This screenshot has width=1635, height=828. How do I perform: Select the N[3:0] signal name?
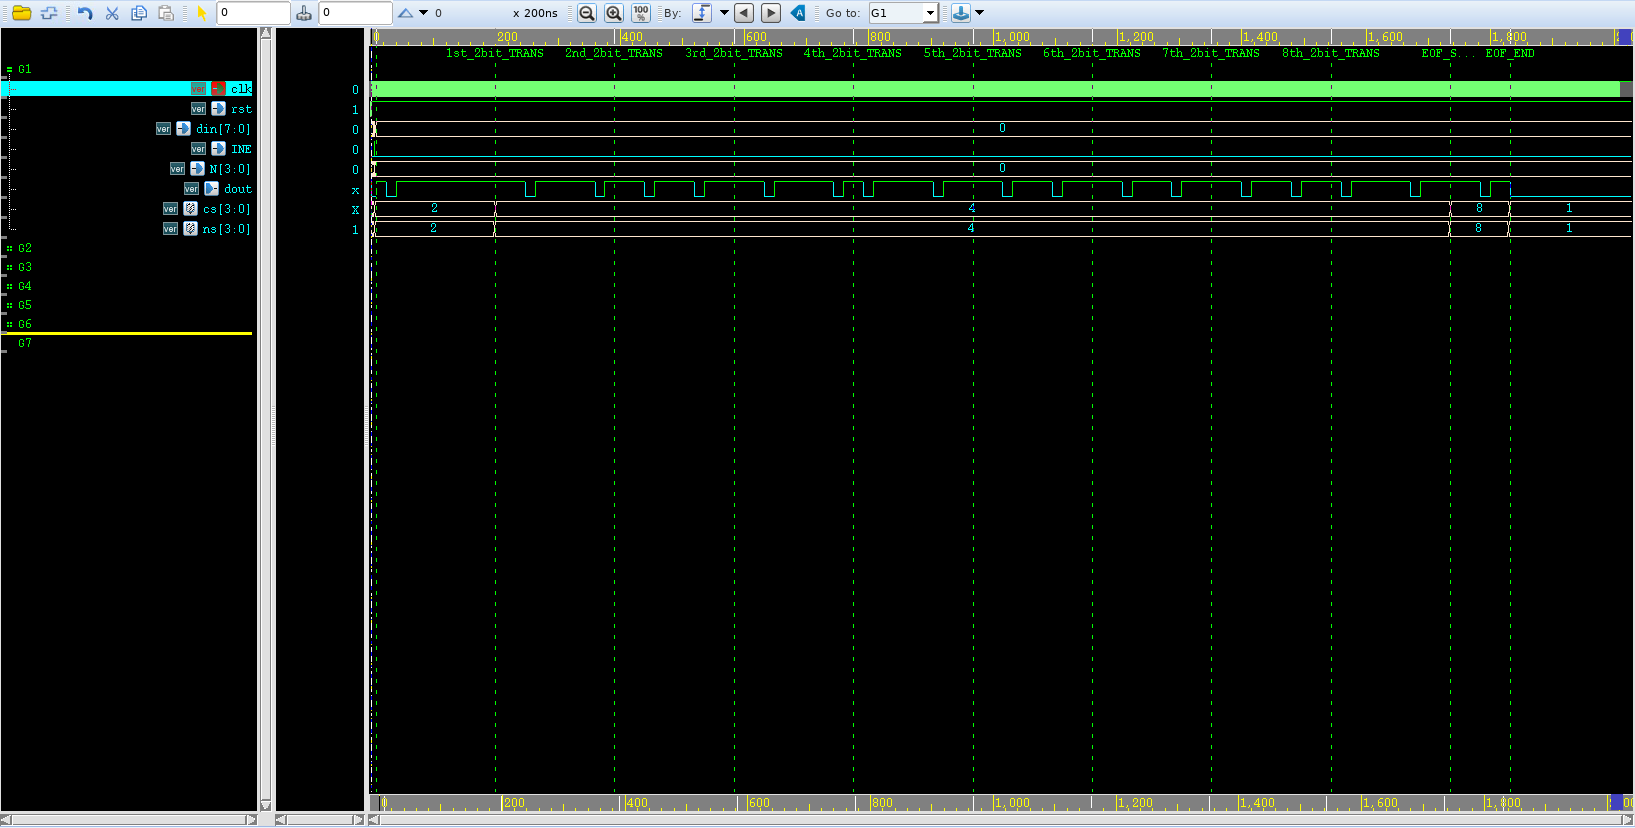[x=230, y=169]
